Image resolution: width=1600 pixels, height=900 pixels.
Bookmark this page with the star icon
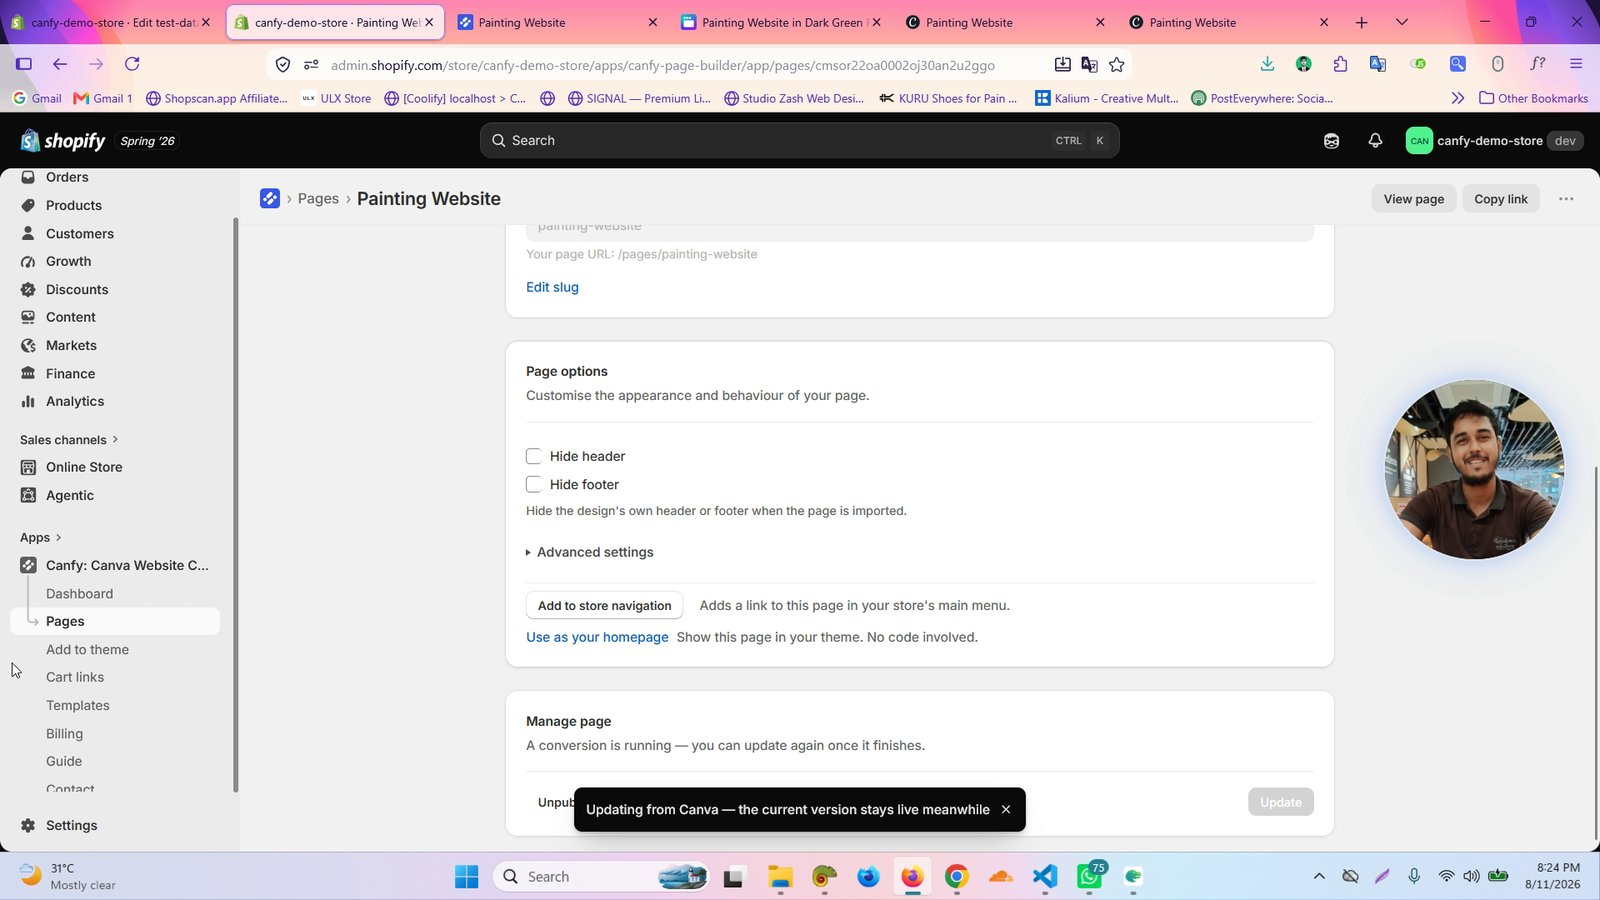coord(1117,65)
